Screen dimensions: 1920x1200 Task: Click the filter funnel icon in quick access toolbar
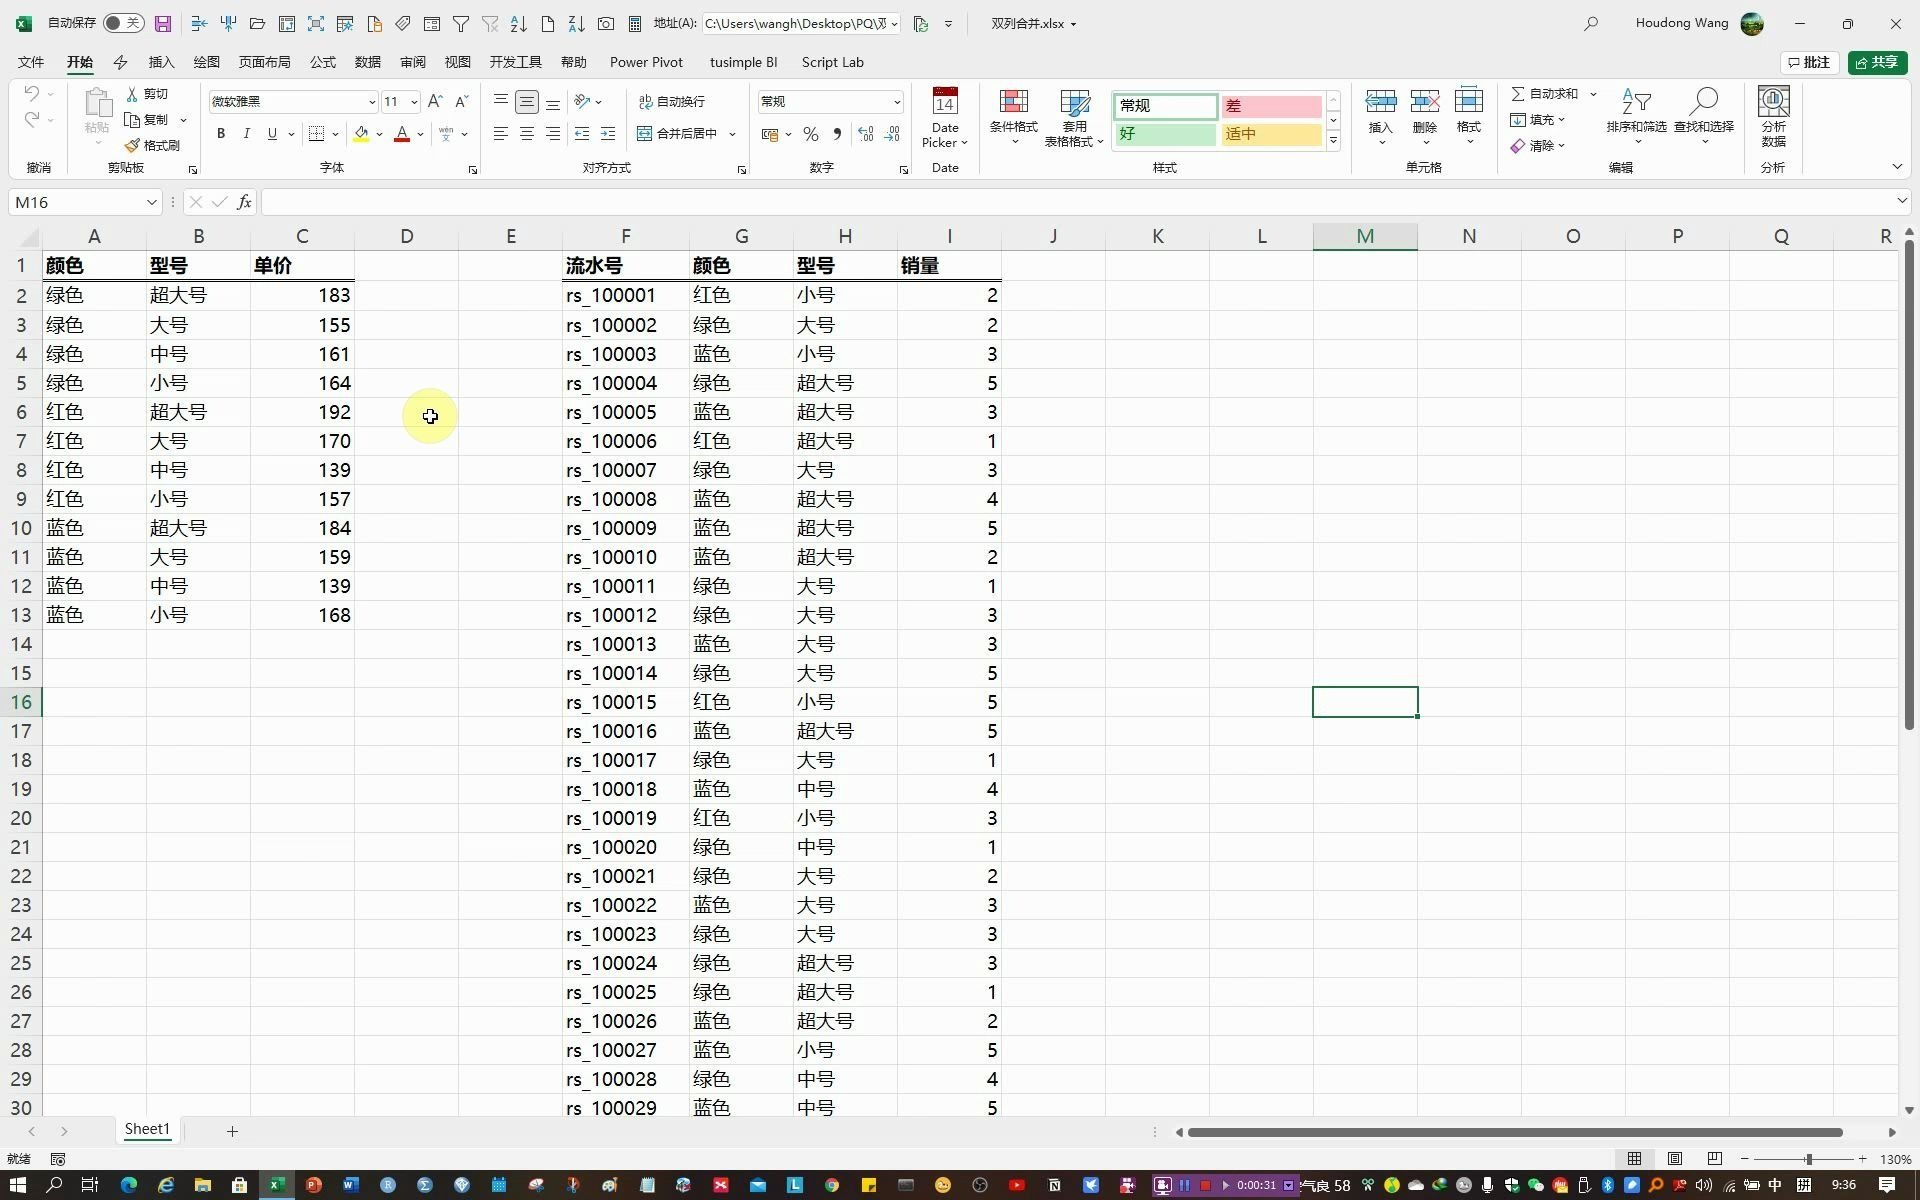coord(461,23)
